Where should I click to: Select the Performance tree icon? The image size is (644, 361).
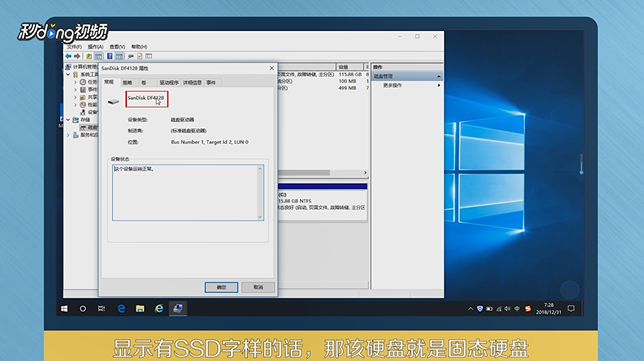click(83, 105)
